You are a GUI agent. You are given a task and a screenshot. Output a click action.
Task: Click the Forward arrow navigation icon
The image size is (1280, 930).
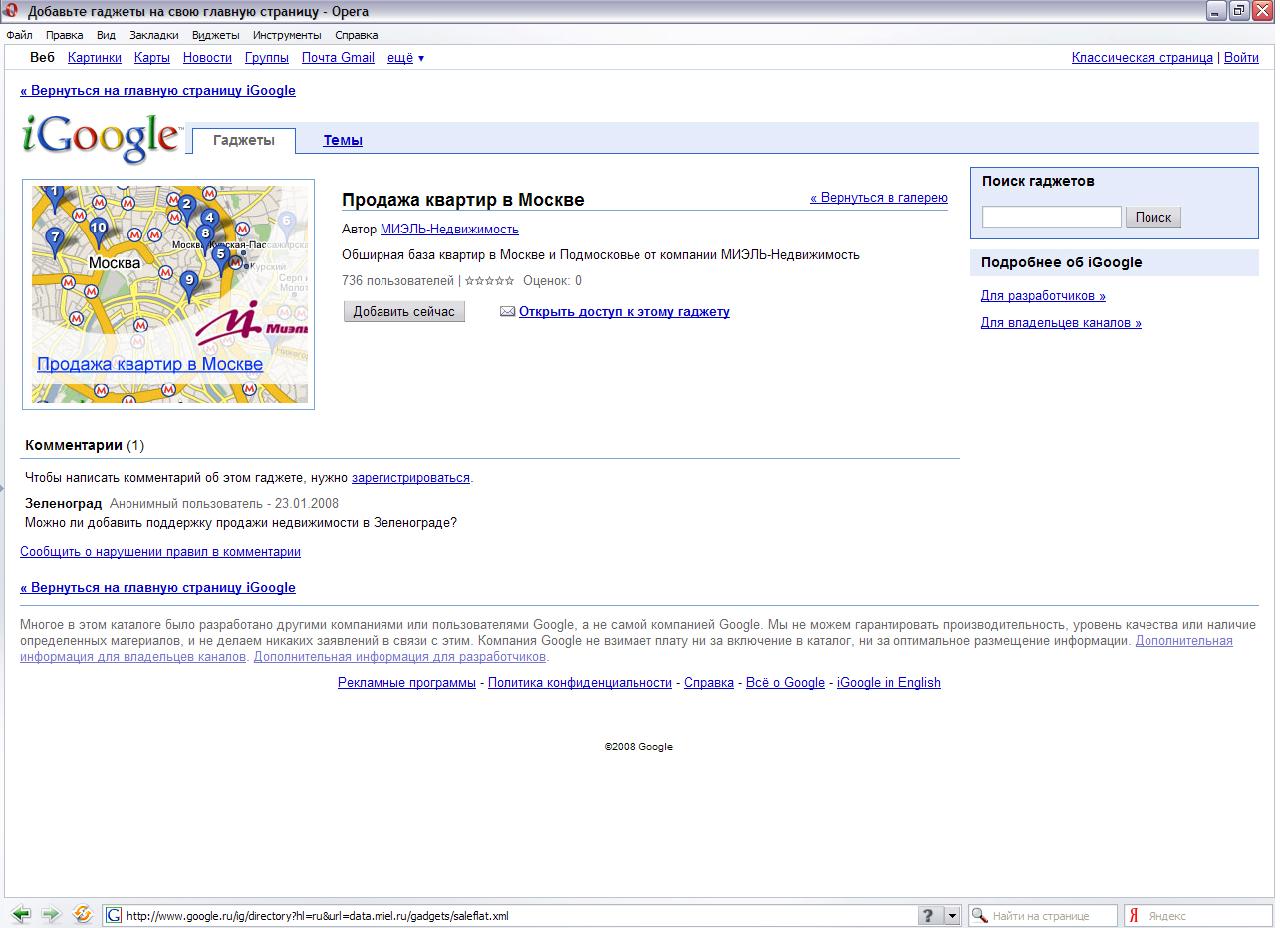51,915
